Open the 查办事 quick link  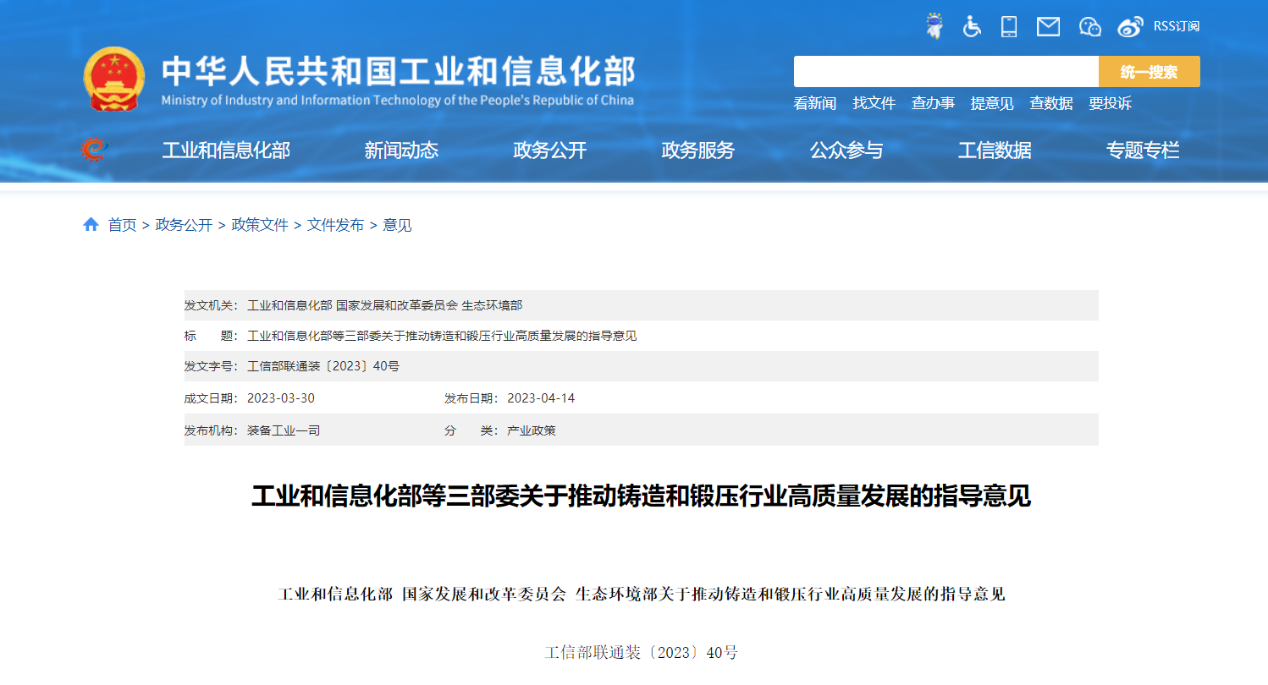pos(933,103)
